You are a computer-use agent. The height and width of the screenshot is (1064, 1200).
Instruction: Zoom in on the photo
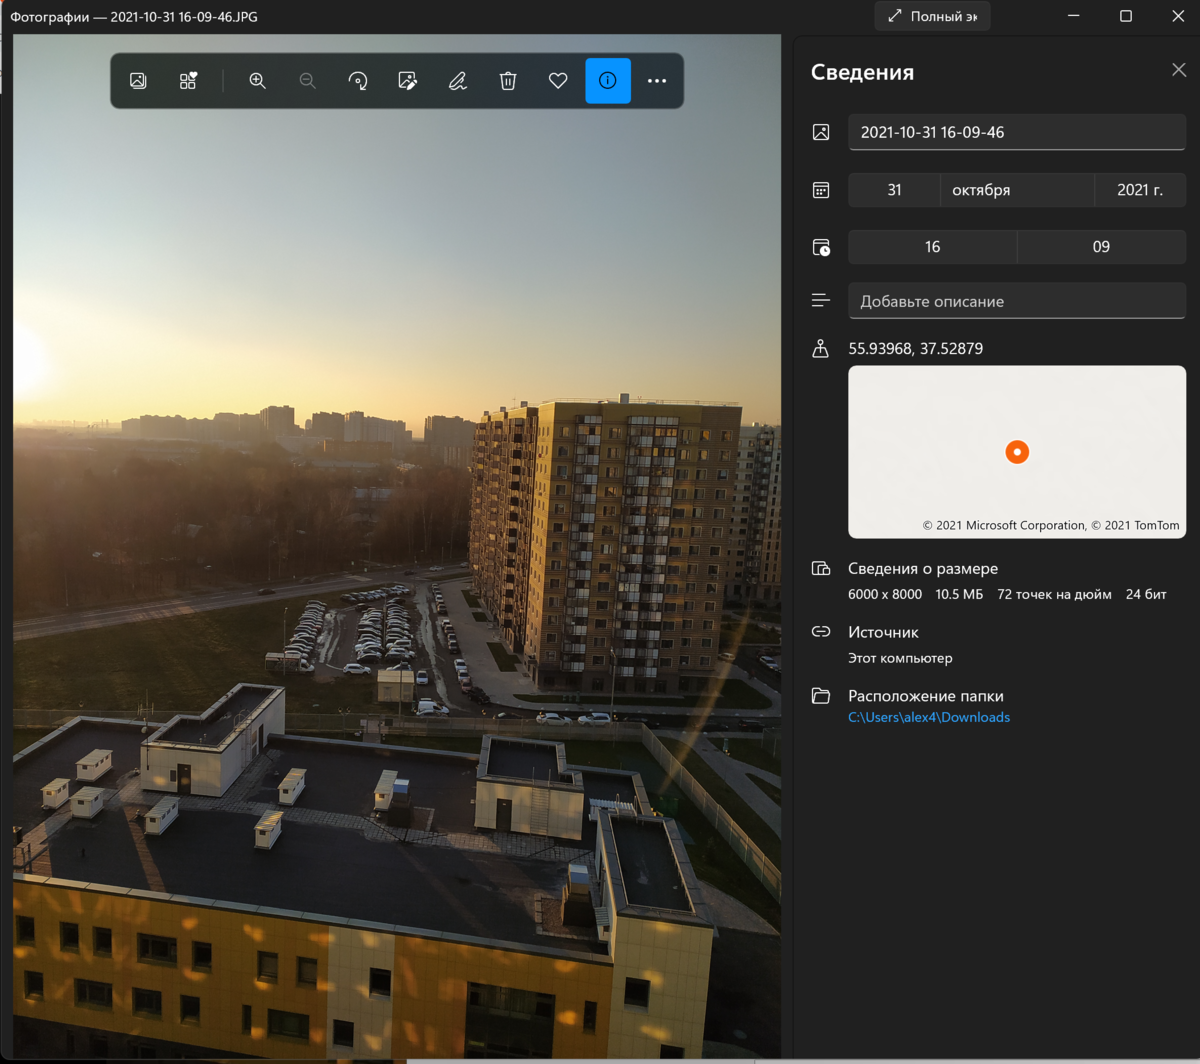pos(258,81)
